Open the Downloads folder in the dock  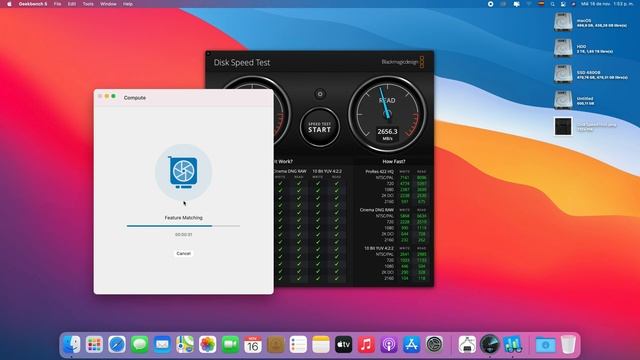coord(545,345)
